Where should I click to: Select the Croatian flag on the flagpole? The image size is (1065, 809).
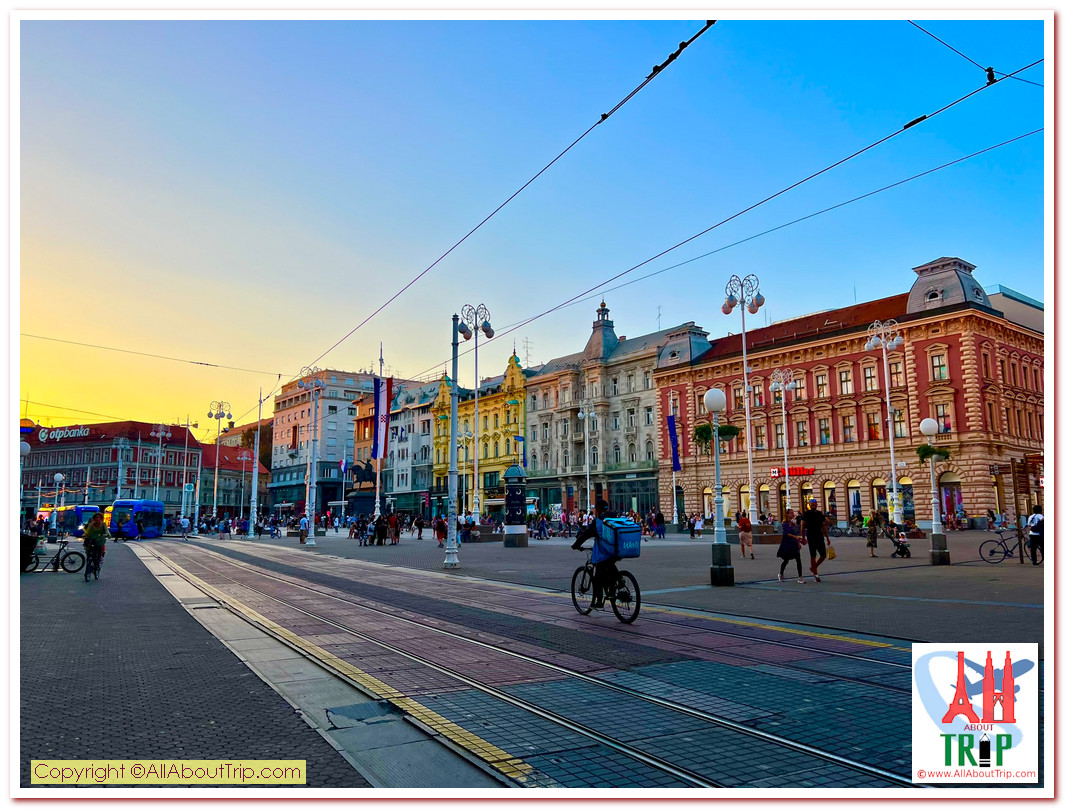coord(381,417)
